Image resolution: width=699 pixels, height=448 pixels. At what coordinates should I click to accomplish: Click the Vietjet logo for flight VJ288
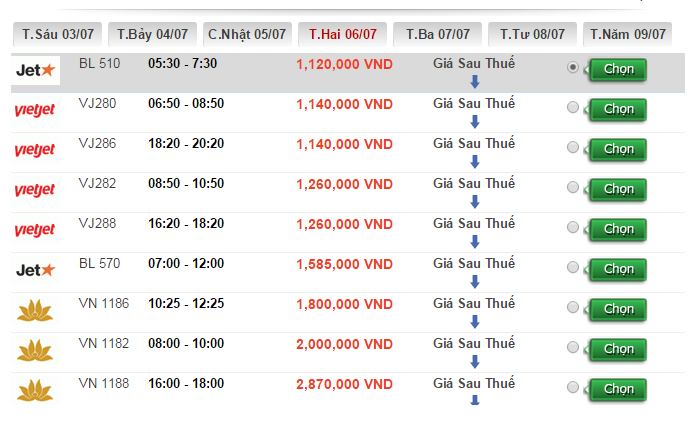[x=35, y=230]
